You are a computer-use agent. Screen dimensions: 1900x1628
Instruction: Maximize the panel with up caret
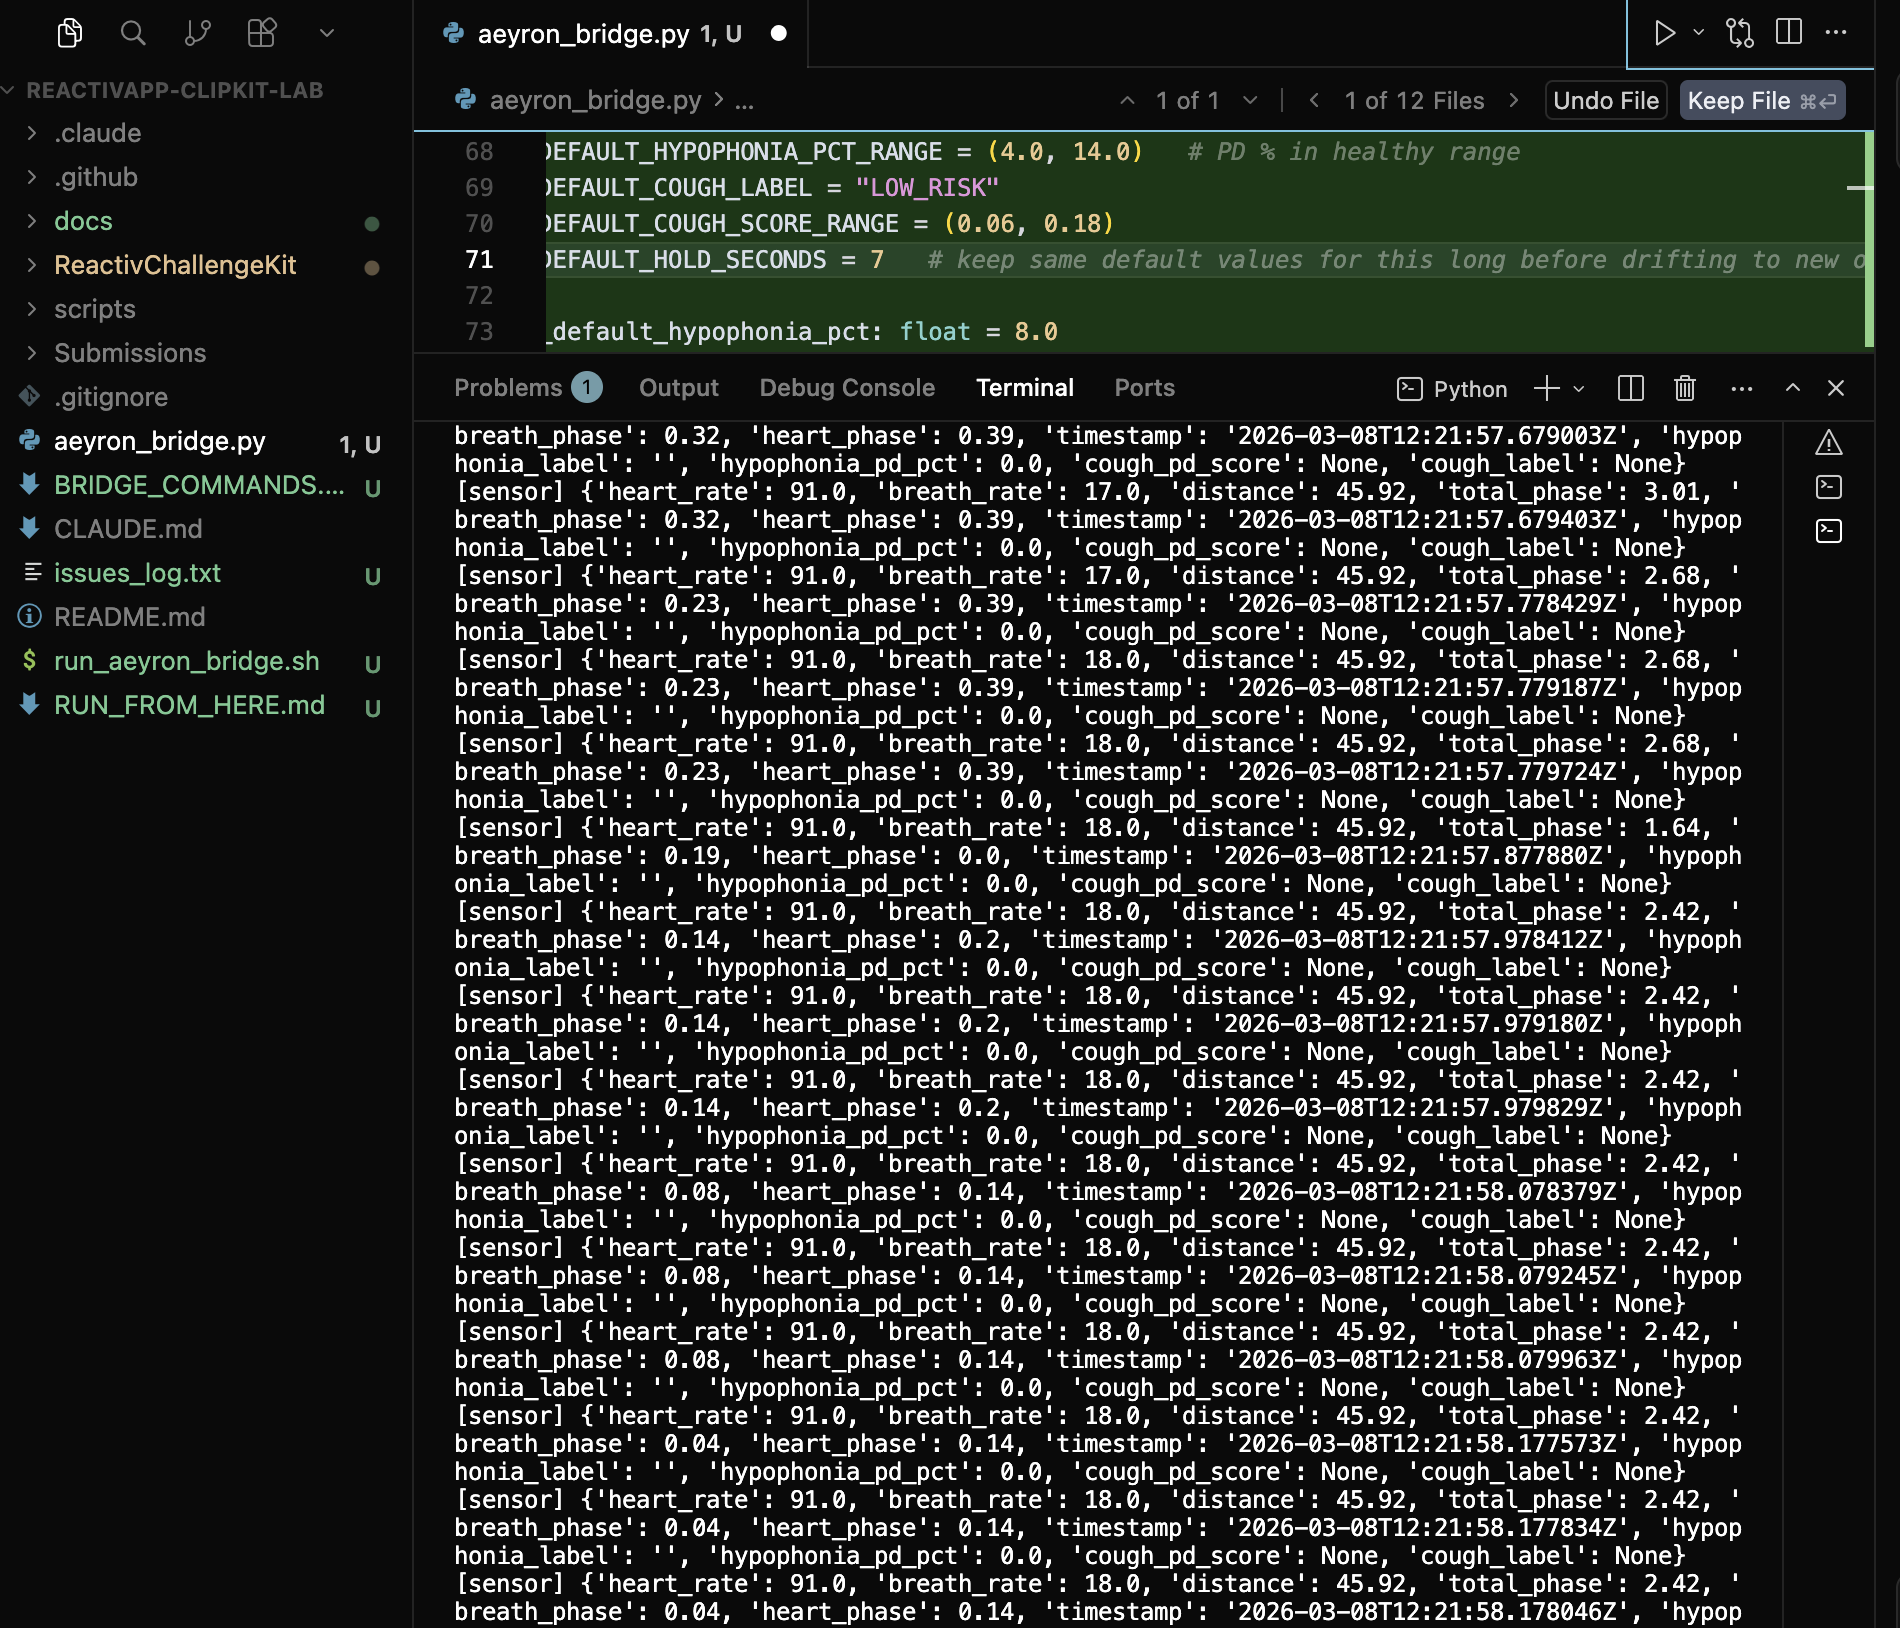click(1793, 388)
